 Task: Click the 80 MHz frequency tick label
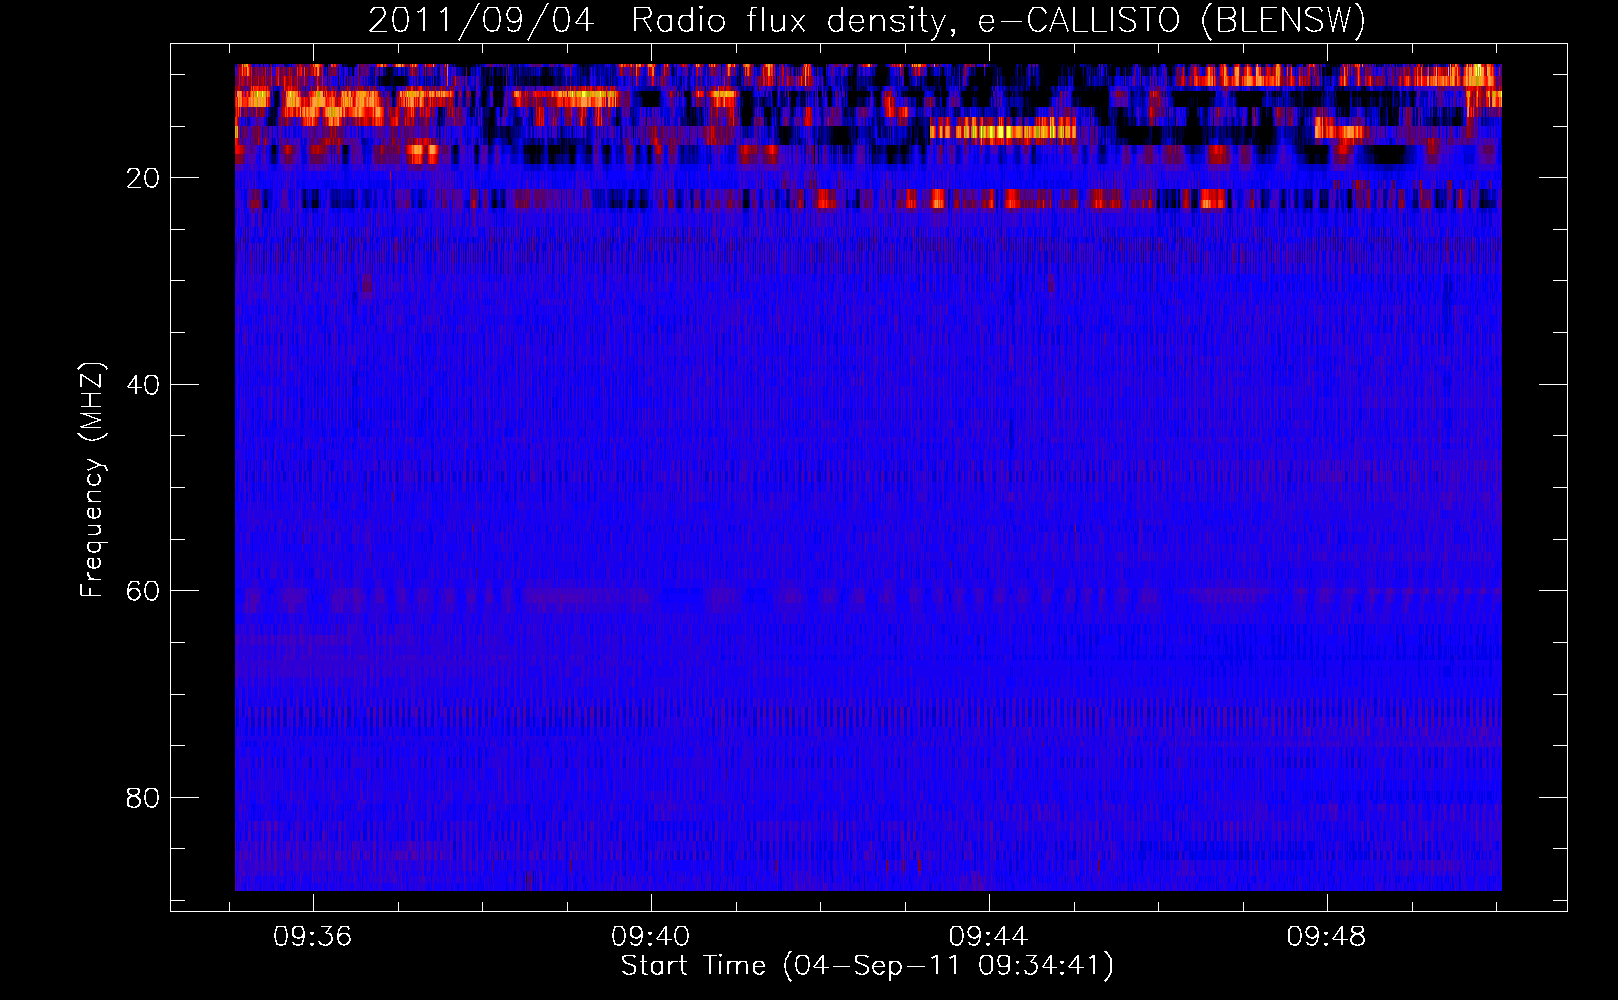coord(143,798)
